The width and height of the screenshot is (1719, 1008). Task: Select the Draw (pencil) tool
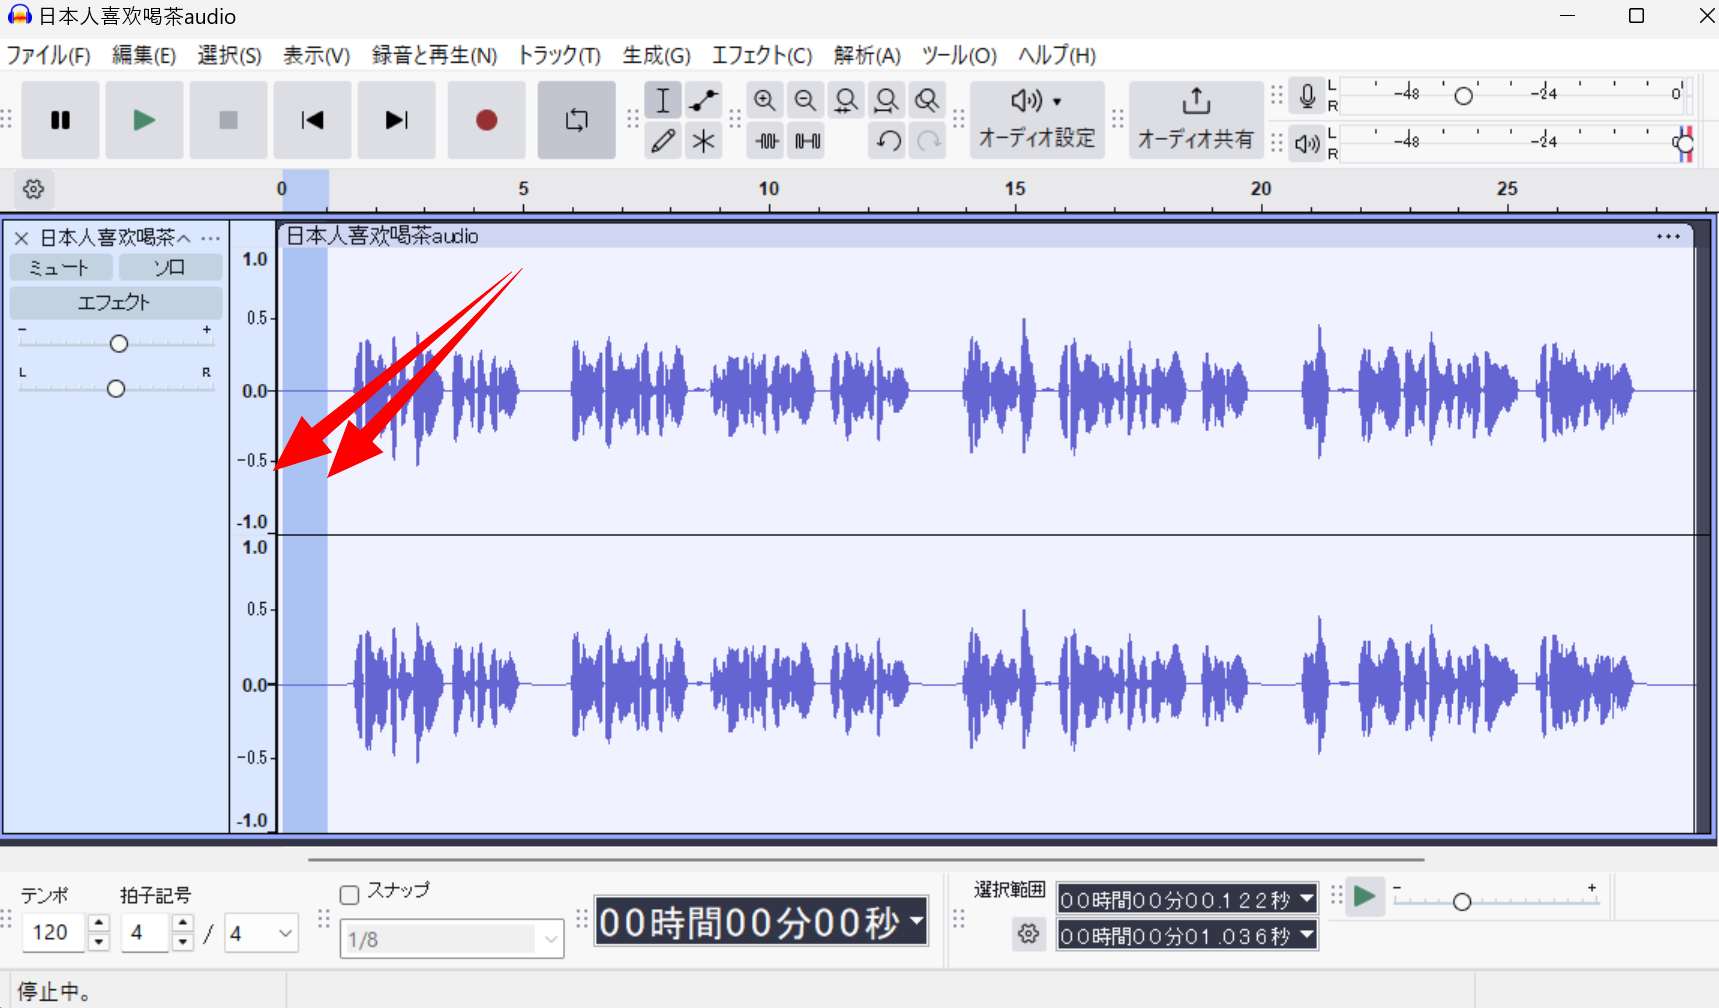(x=662, y=141)
